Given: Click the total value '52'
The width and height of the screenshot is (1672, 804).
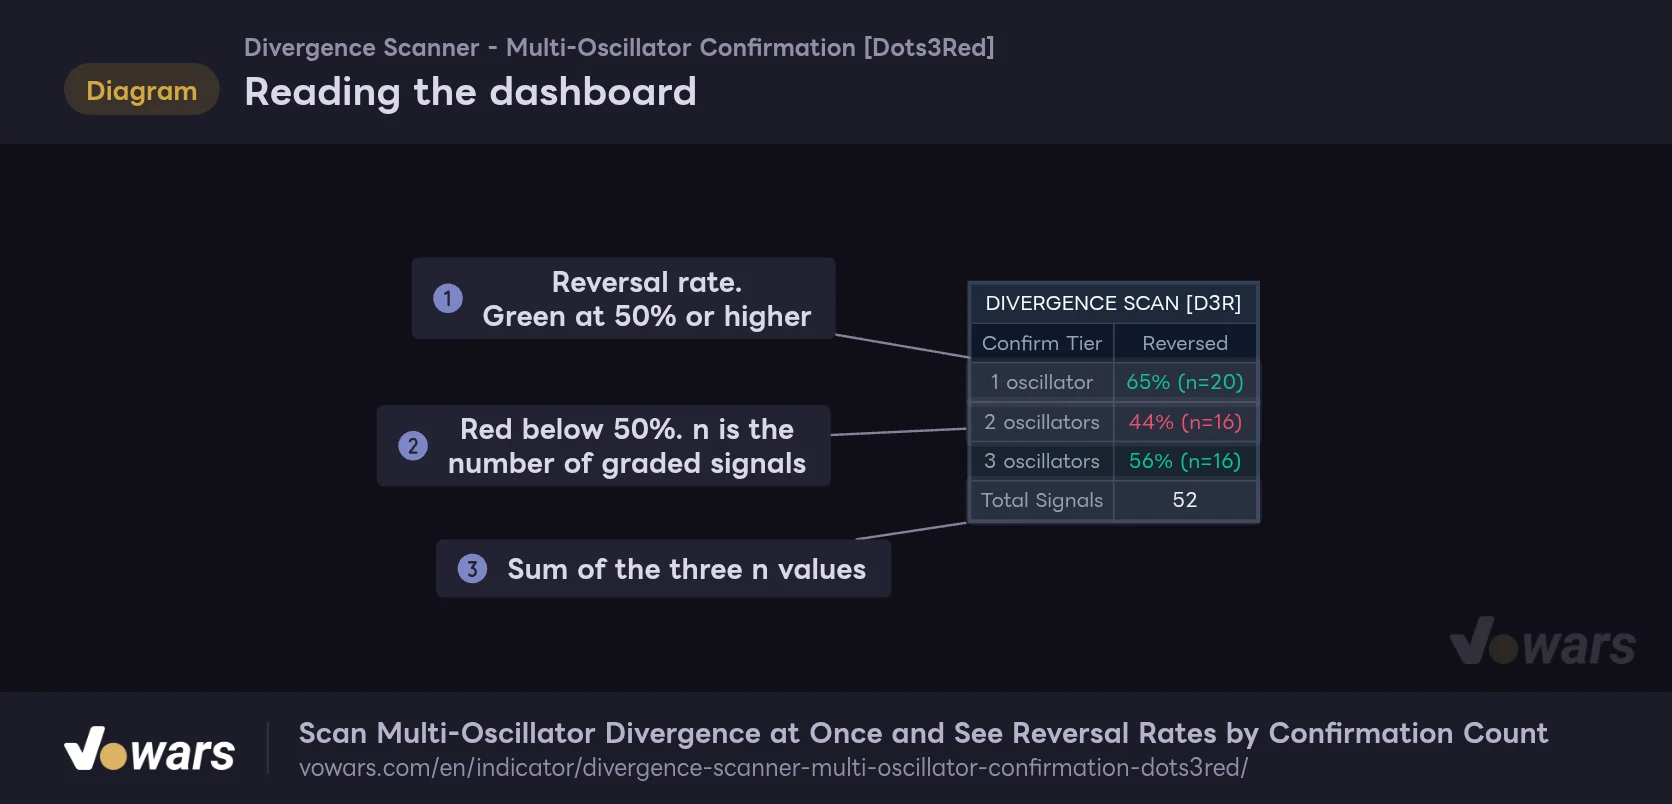Looking at the screenshot, I should [1185, 500].
